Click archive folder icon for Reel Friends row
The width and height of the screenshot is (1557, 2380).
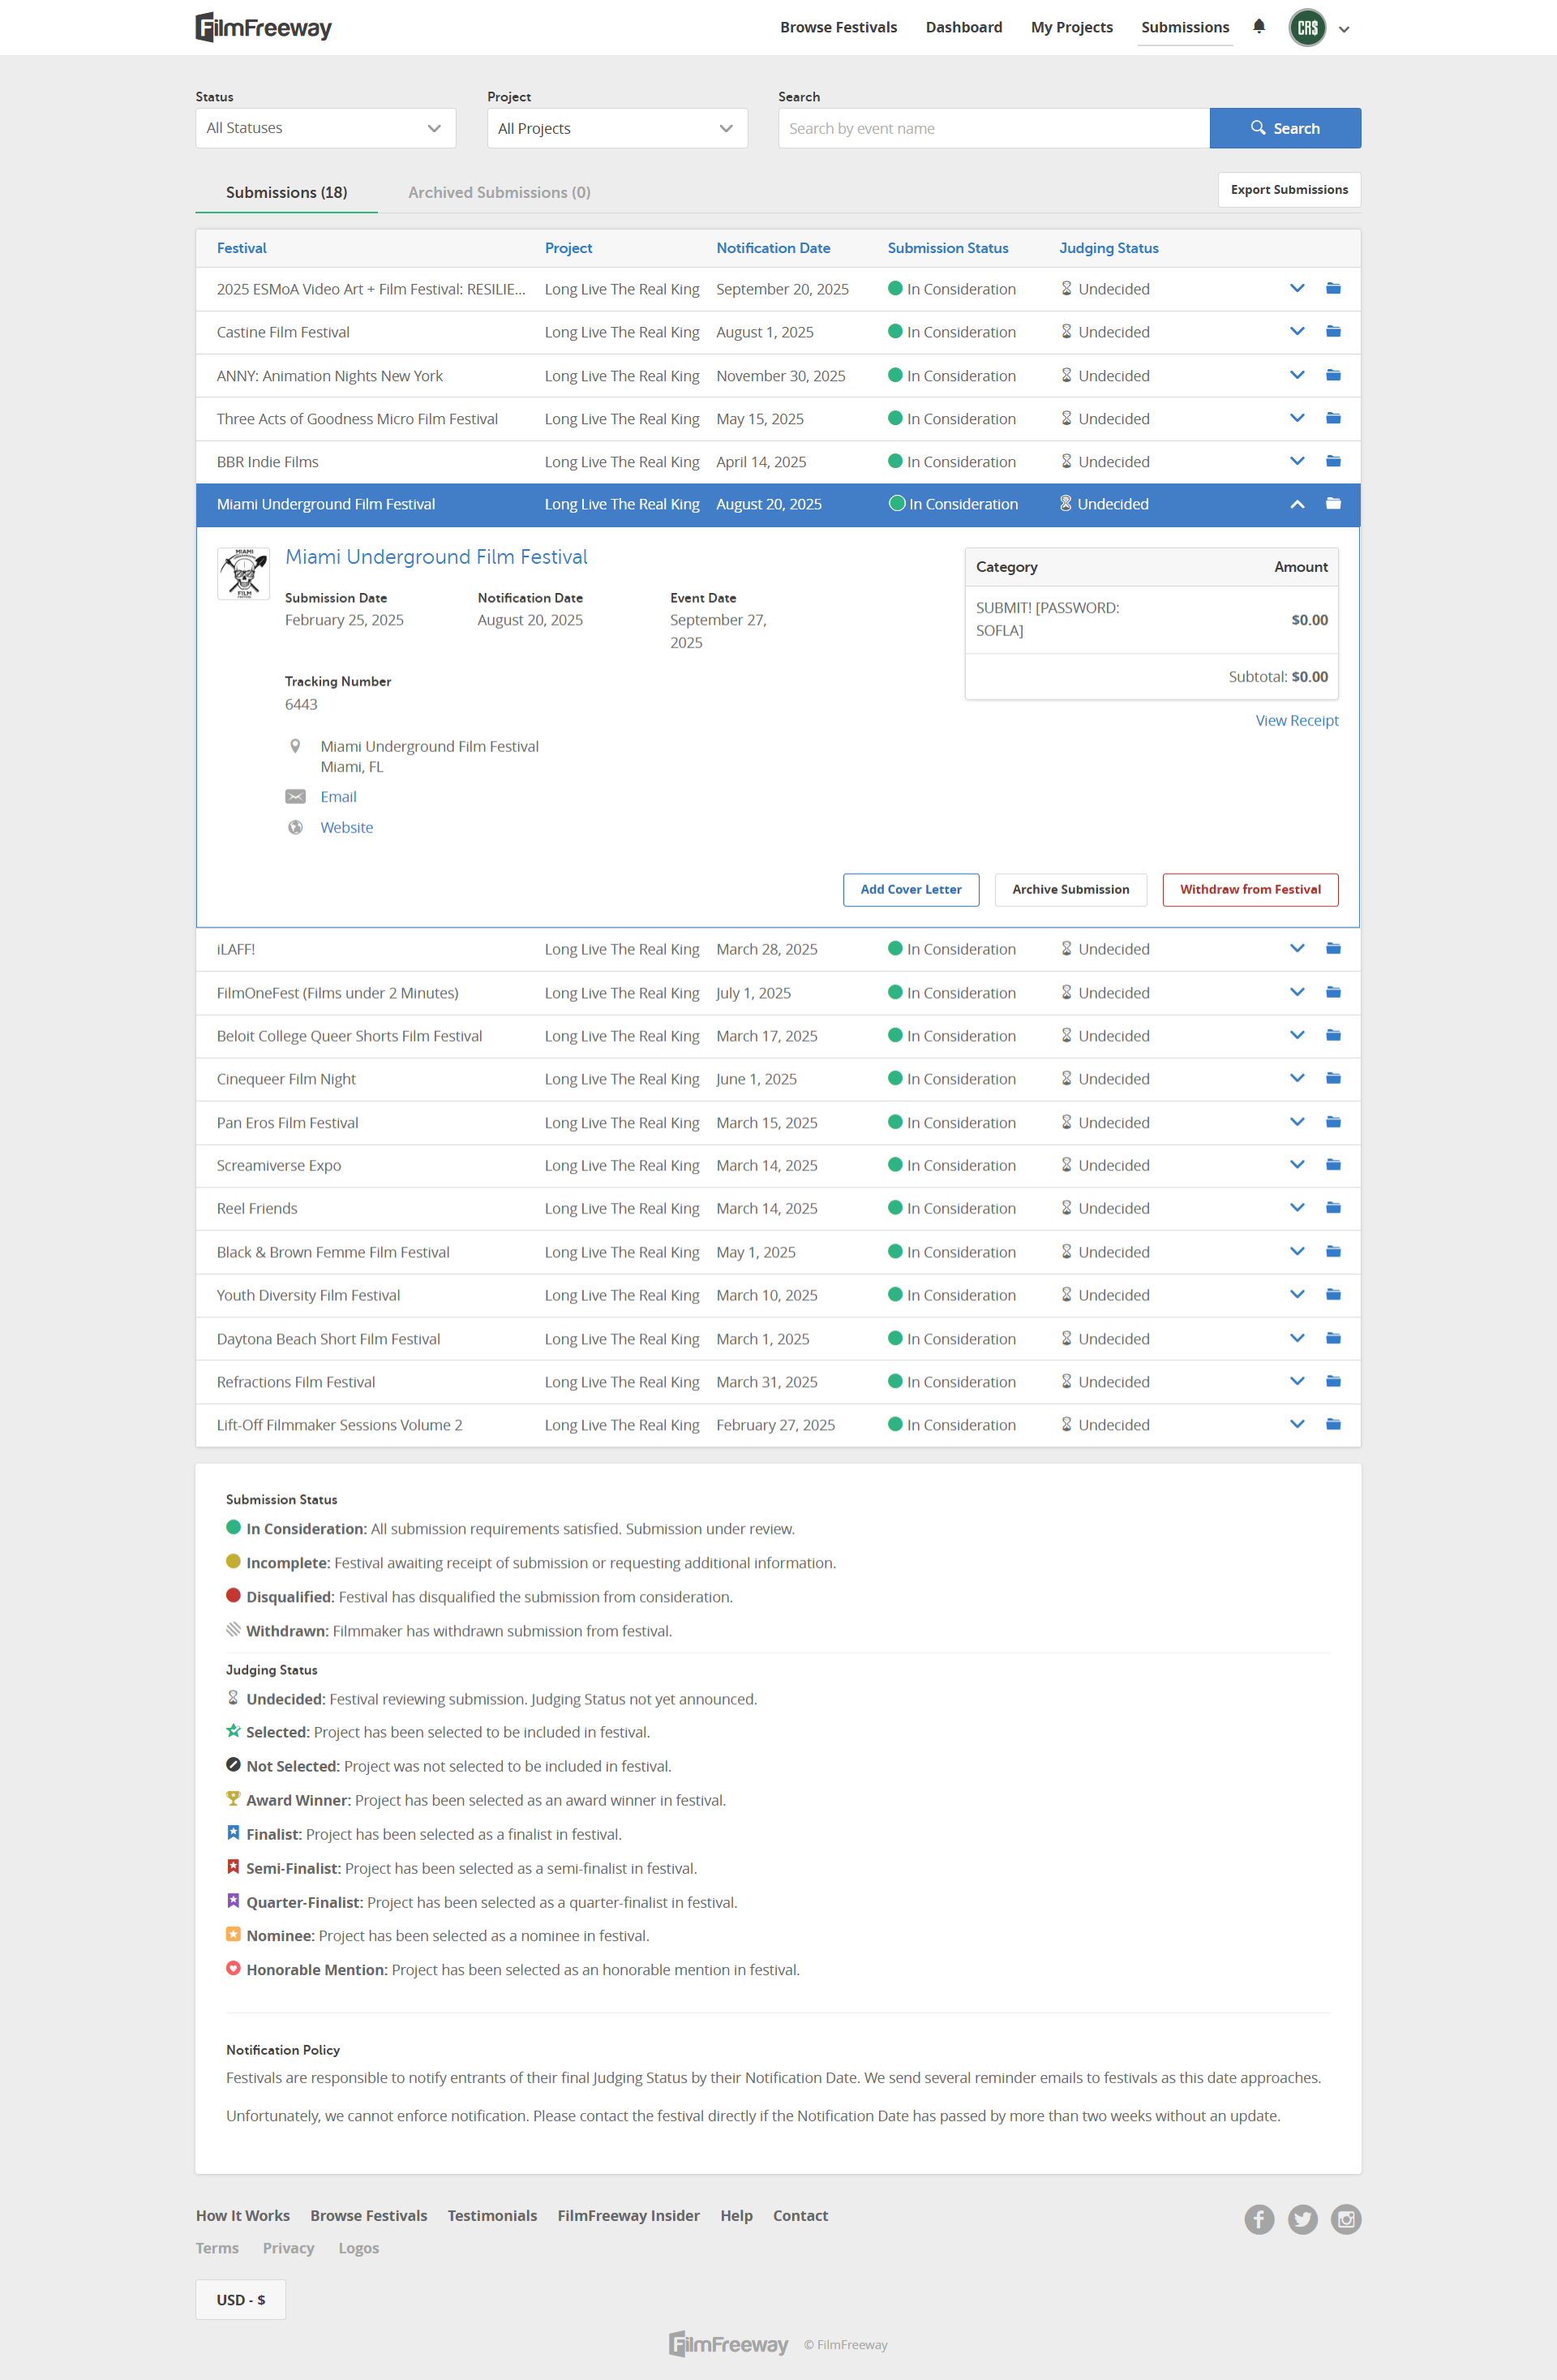(1333, 1208)
